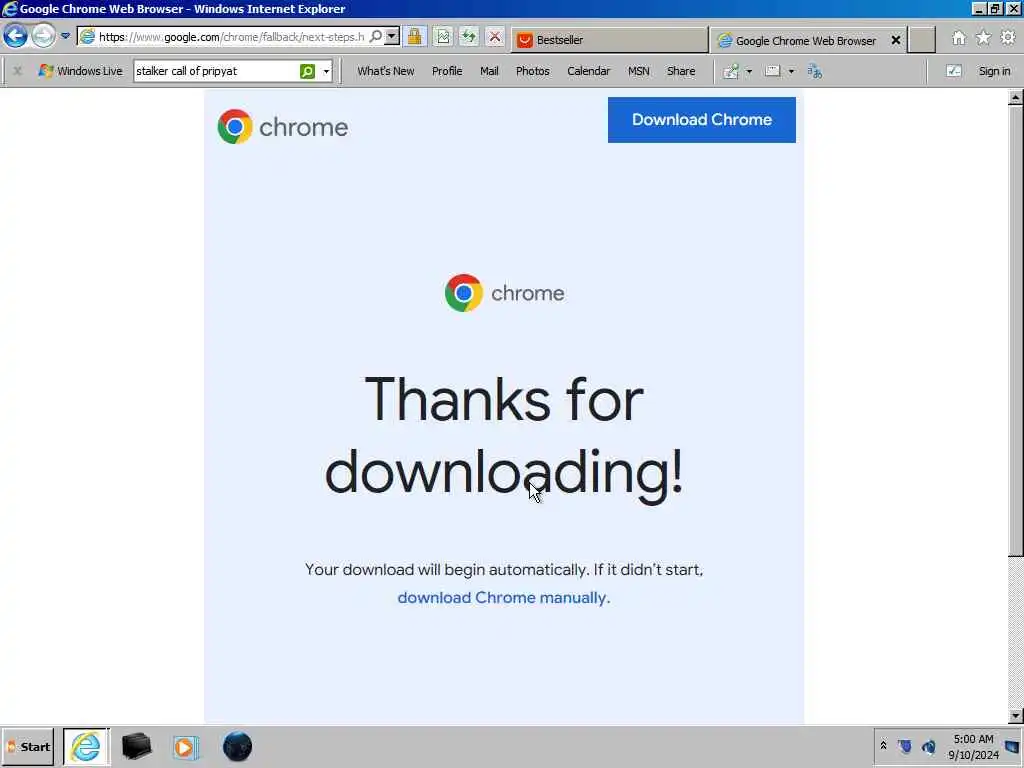Viewport: 1024px width, 768px height.
Task: Click the Translate icon in the toolbar
Action: tap(814, 71)
